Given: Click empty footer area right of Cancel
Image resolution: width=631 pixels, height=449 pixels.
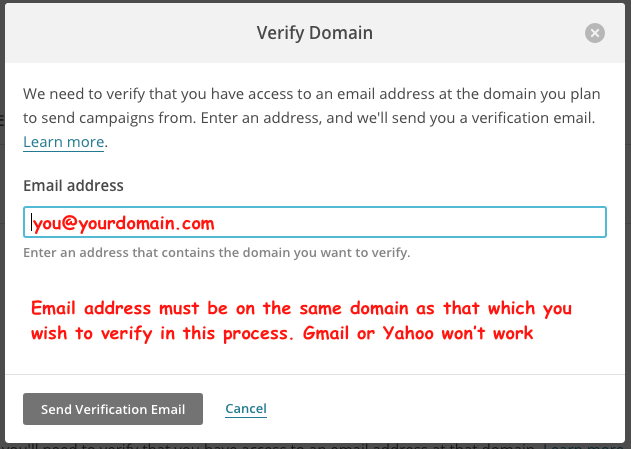Looking at the screenshot, I should click(443, 409).
